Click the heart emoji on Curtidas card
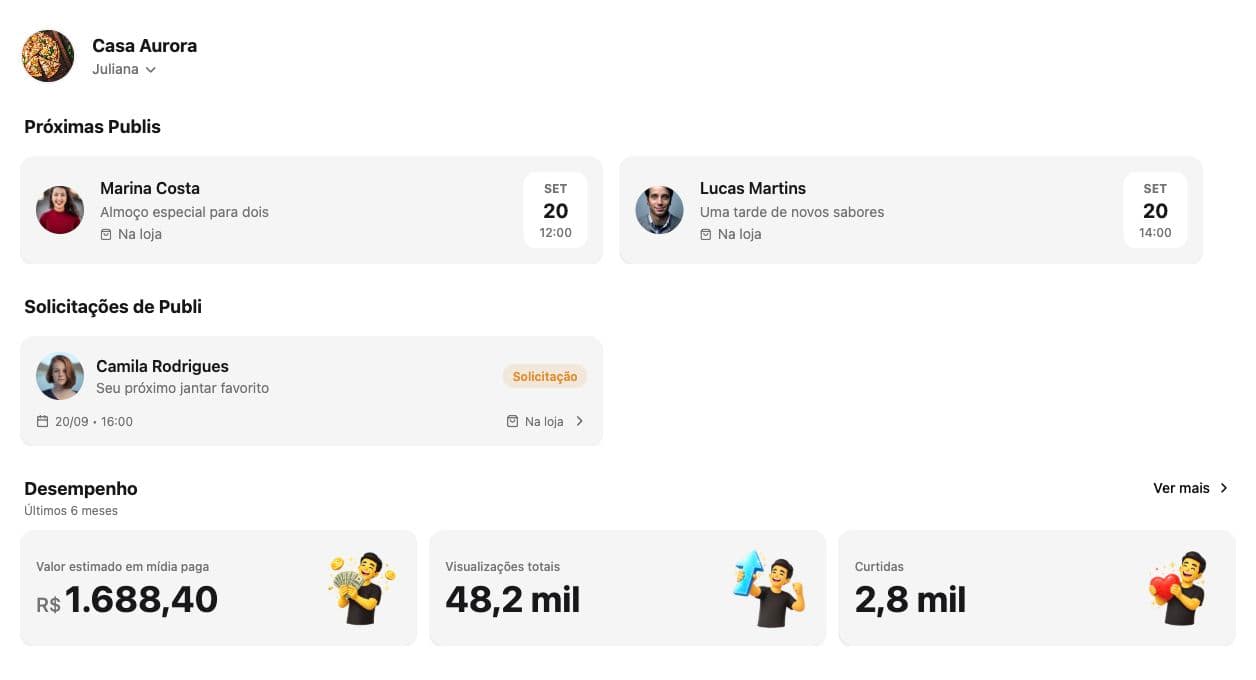 pyautogui.click(x=1179, y=588)
